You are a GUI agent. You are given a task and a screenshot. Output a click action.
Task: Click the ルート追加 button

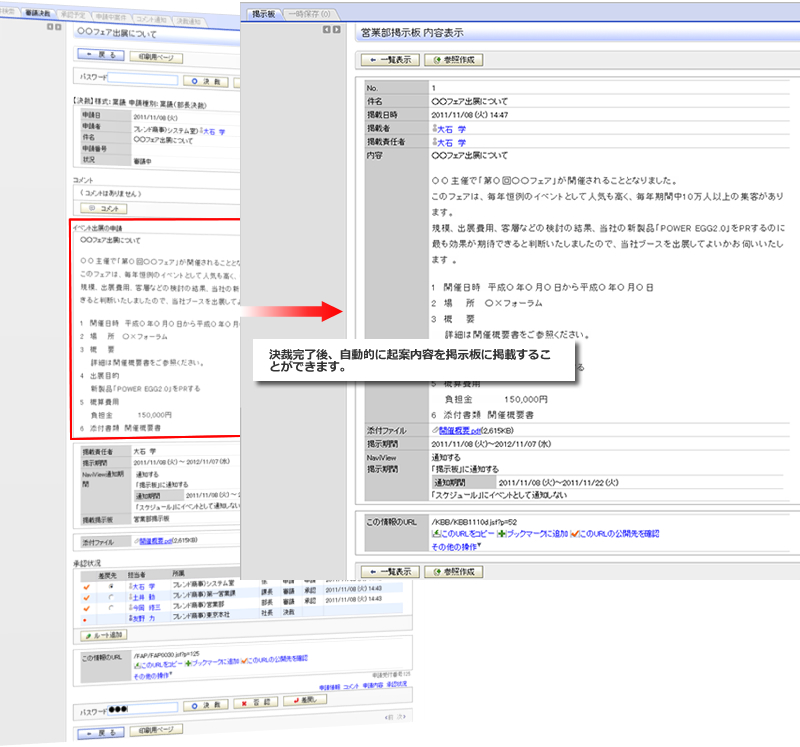coord(104,635)
